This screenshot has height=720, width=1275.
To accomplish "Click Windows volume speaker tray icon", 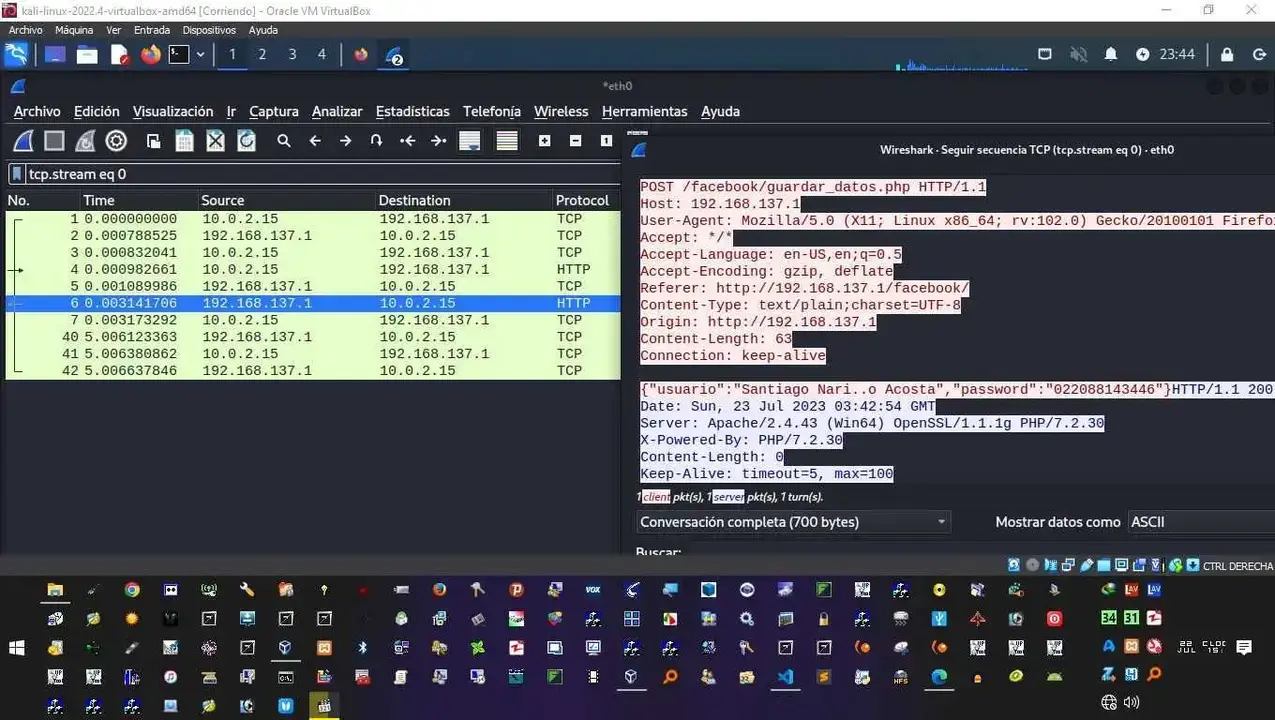I will tap(1131, 702).
